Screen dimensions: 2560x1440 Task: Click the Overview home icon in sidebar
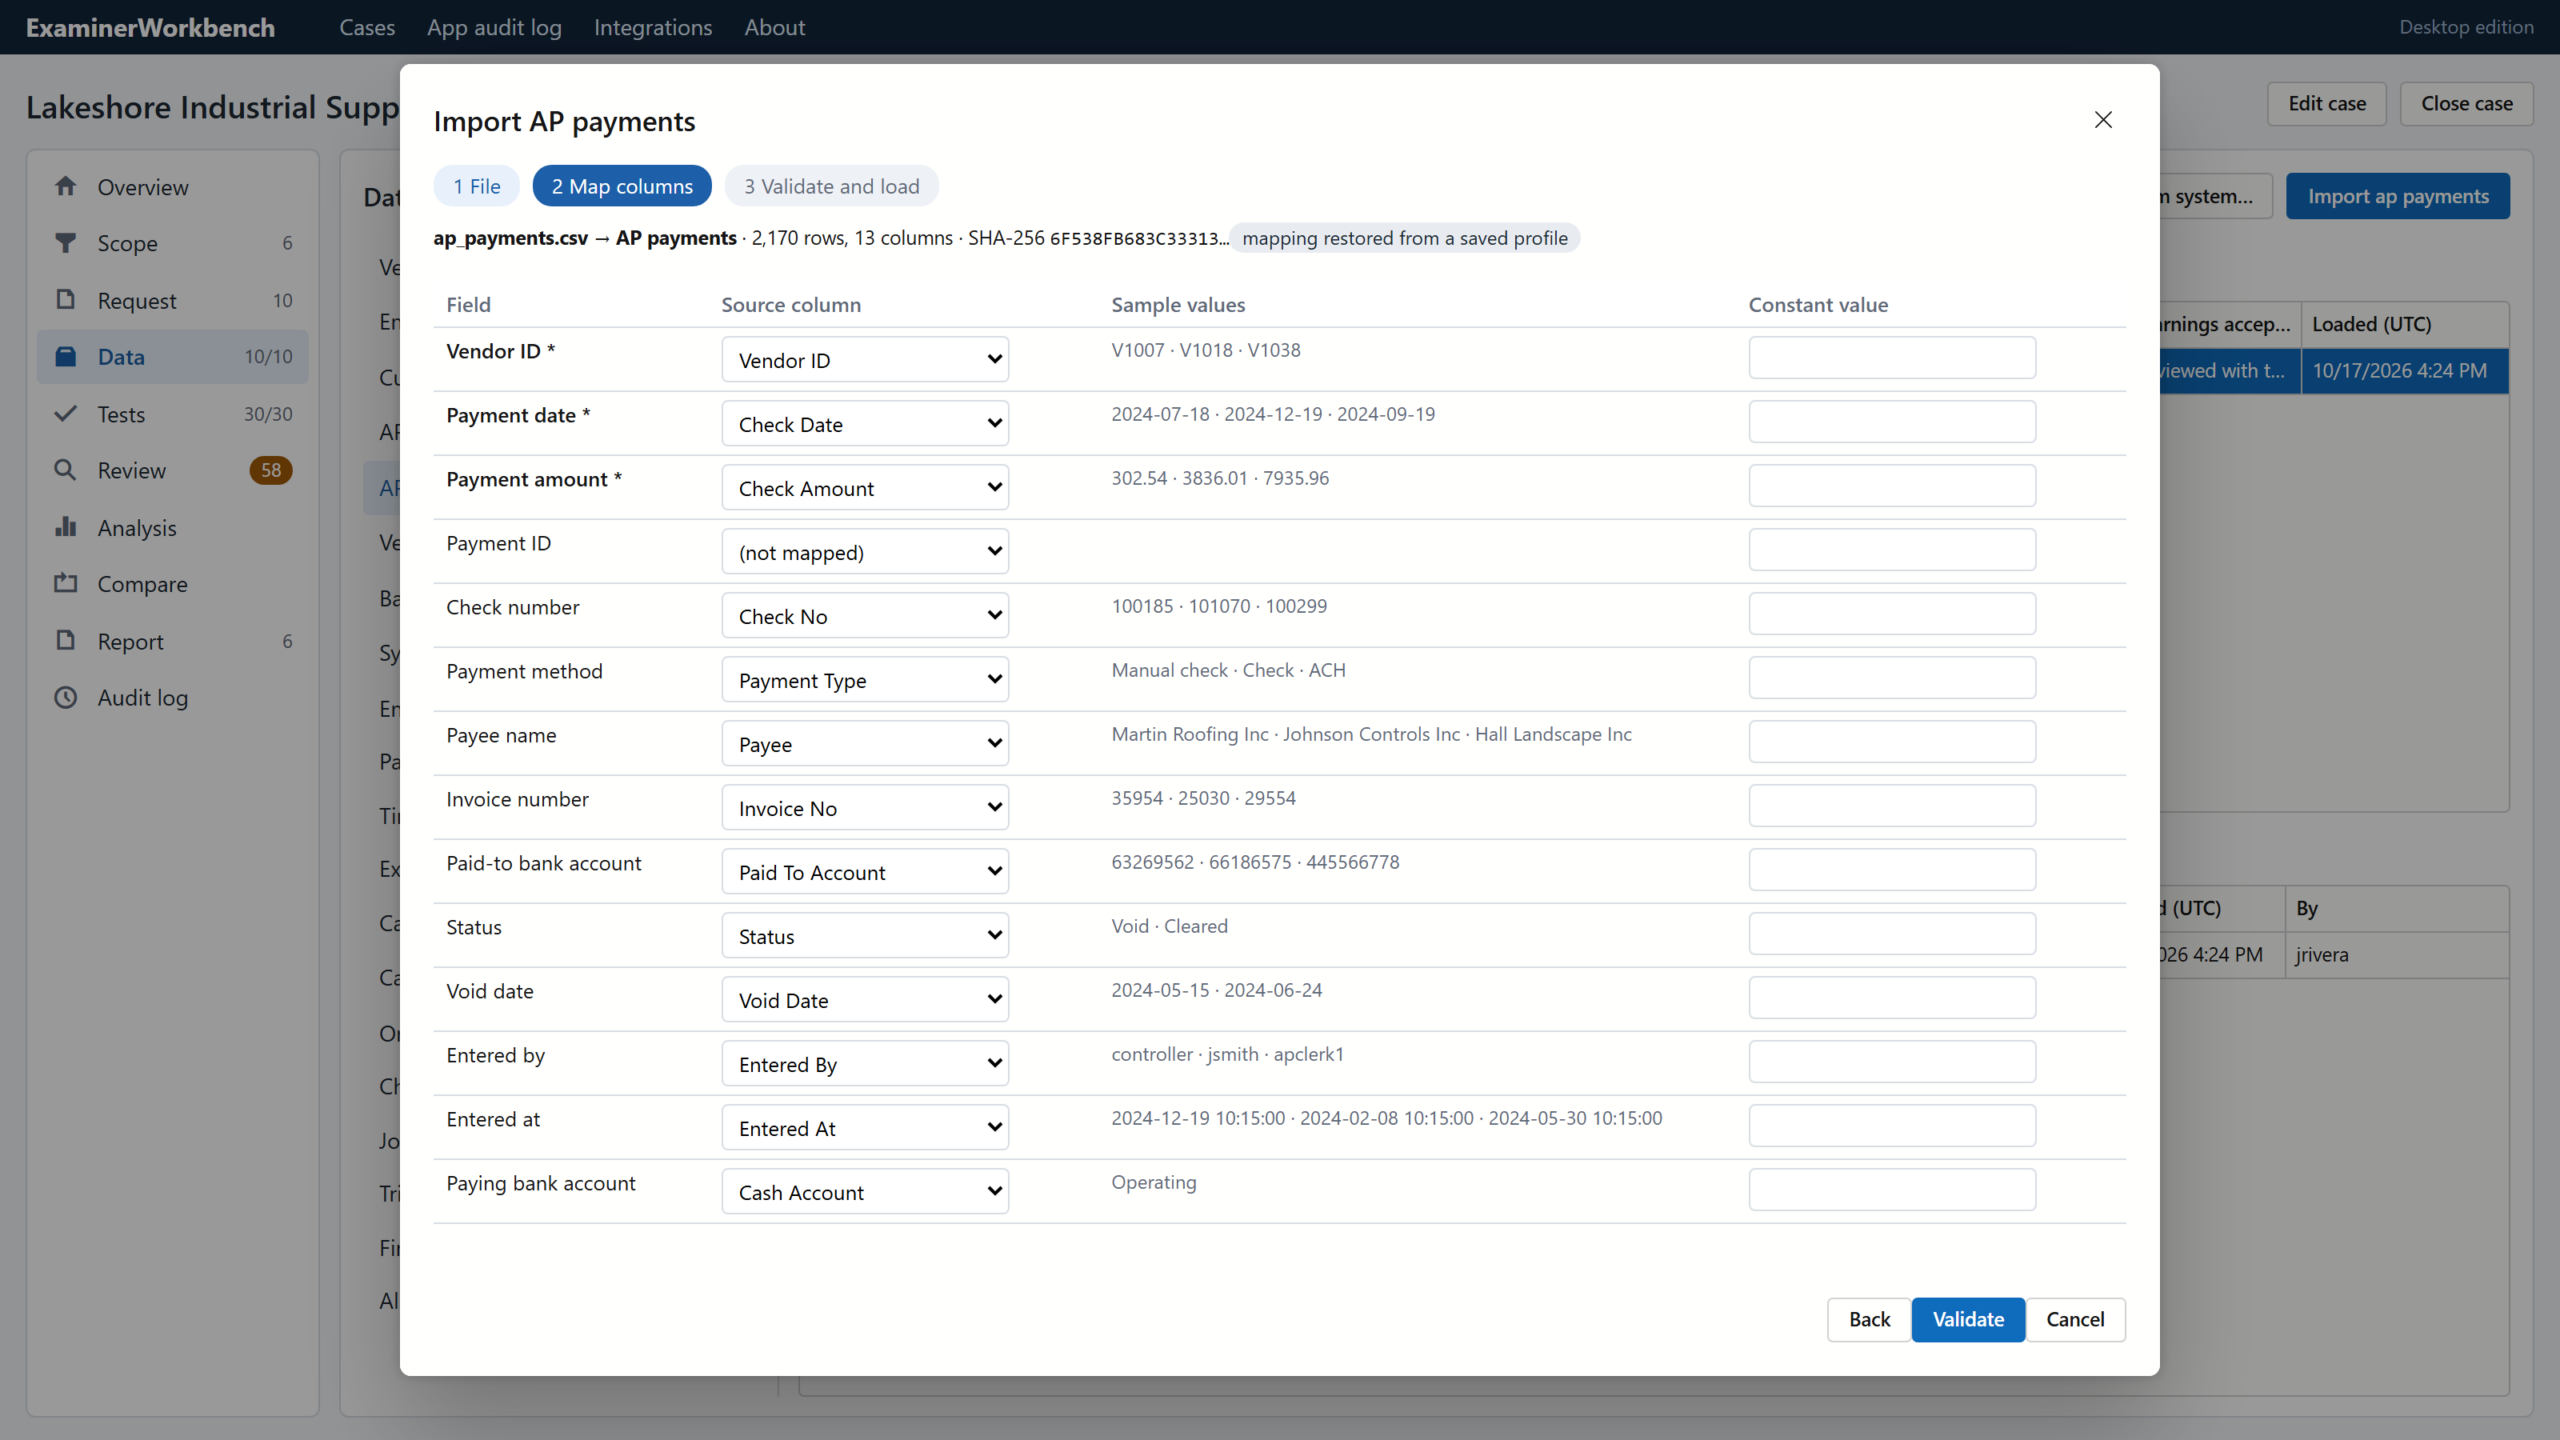click(x=66, y=186)
